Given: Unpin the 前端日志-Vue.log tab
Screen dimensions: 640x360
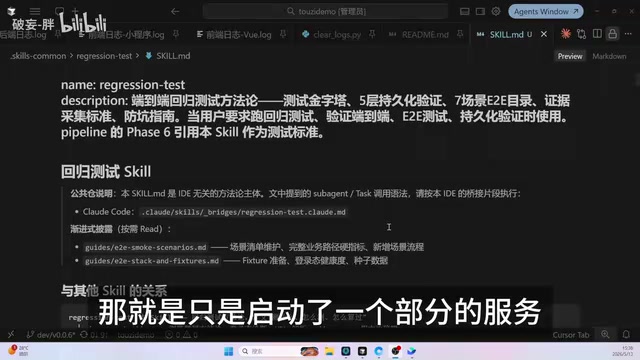Looking at the screenshot, I should [283, 35].
